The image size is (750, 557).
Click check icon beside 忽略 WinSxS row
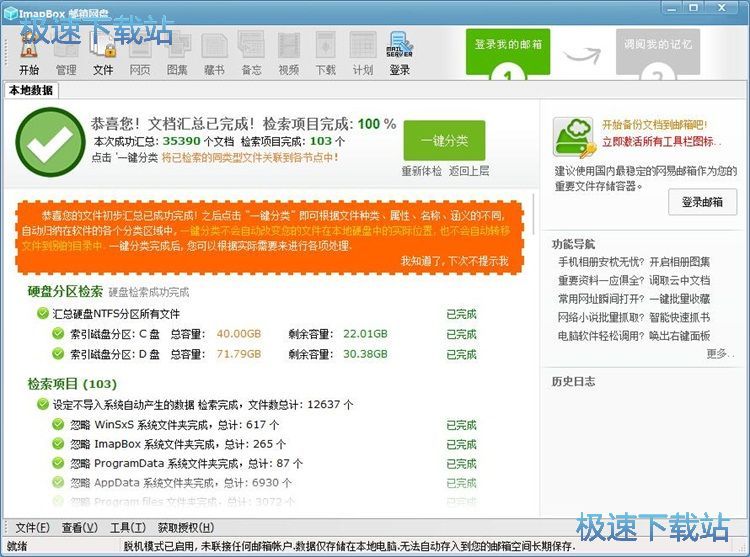coord(58,425)
